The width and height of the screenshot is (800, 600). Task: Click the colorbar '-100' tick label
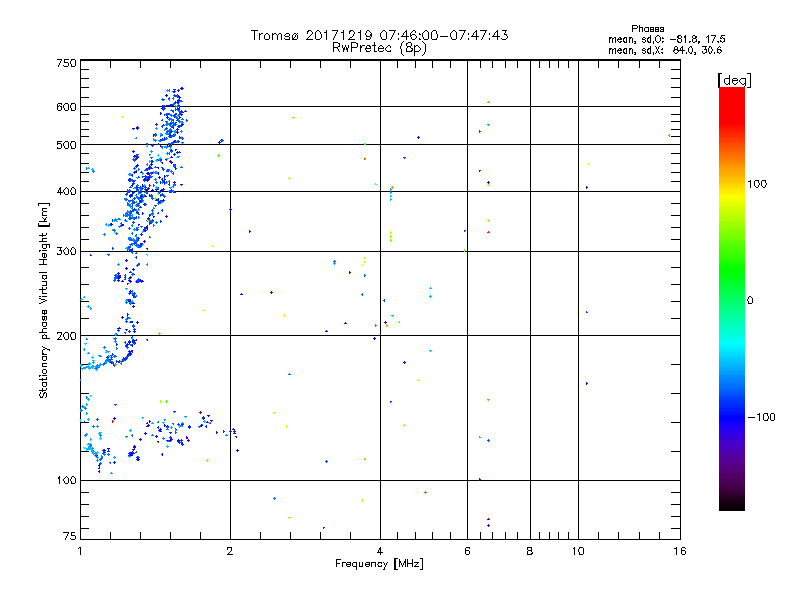[761, 417]
